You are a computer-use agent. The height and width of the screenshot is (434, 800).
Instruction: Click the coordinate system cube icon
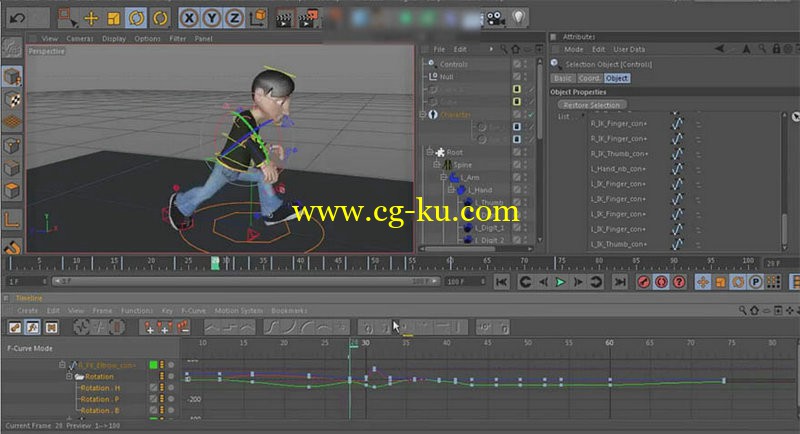tap(258, 18)
